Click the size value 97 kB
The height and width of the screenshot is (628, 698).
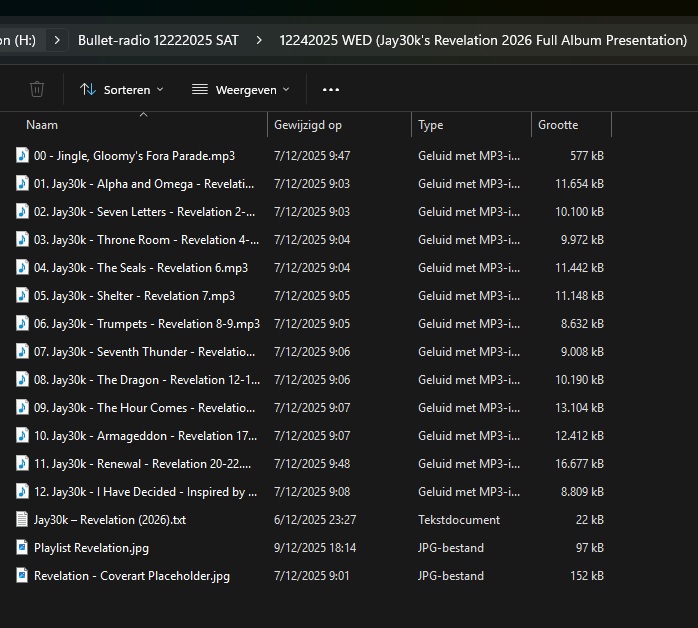pyautogui.click(x=589, y=548)
